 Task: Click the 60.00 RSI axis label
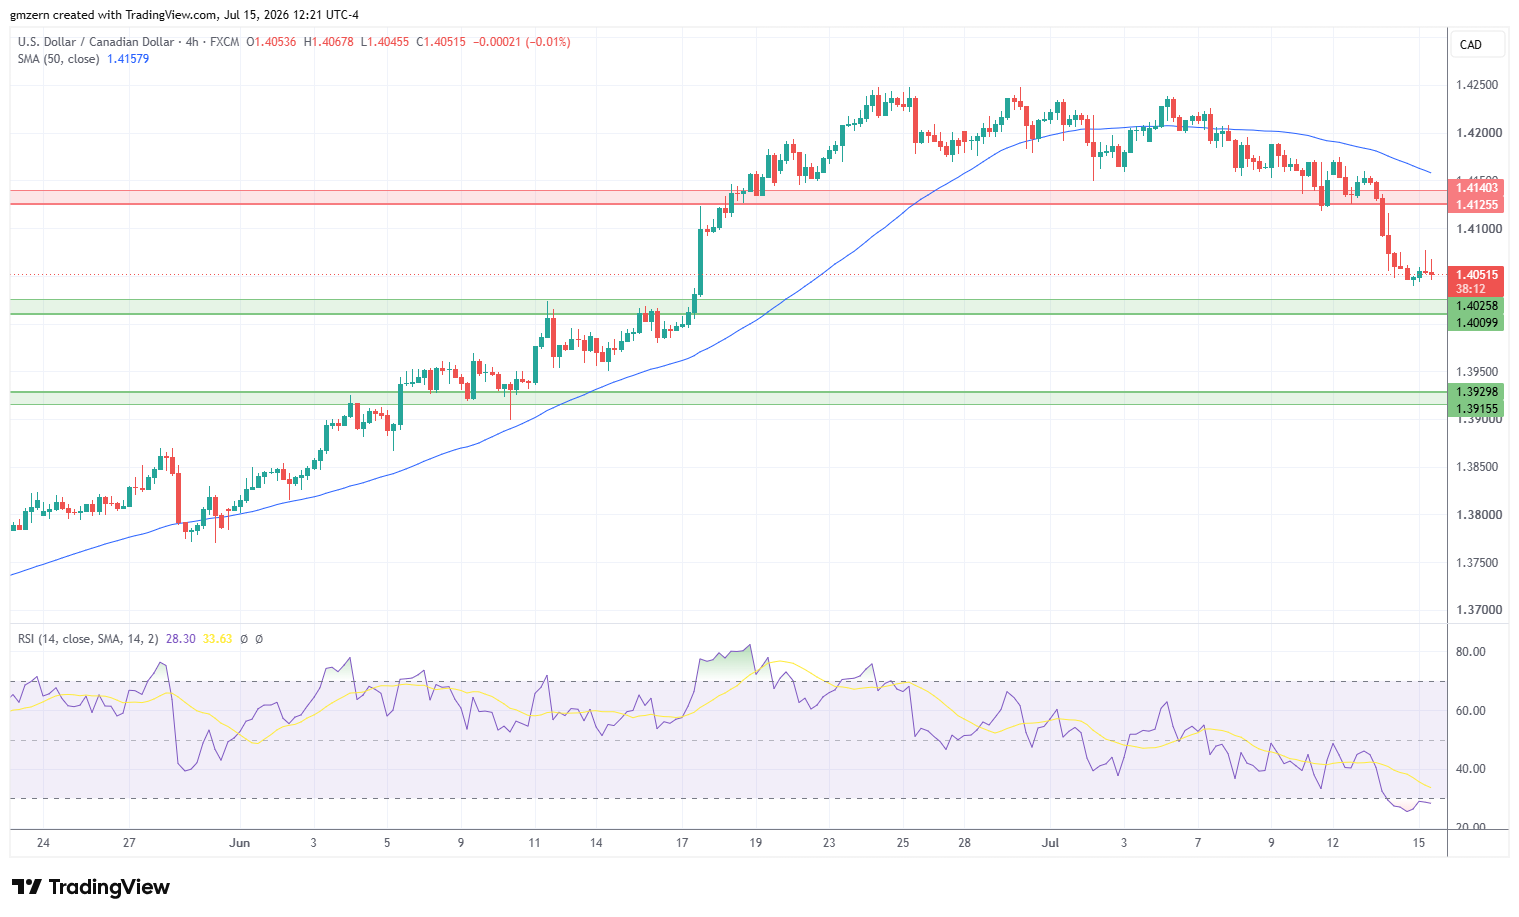pyautogui.click(x=1470, y=711)
